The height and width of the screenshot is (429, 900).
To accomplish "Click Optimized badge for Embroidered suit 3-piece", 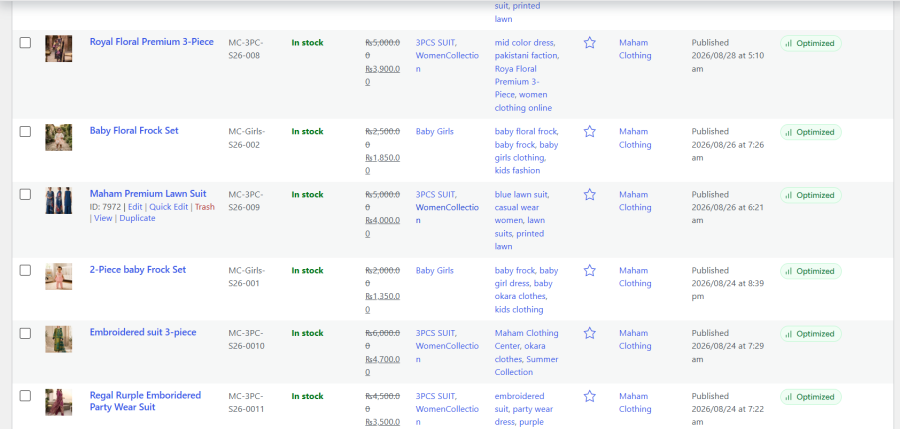I will (810, 334).
